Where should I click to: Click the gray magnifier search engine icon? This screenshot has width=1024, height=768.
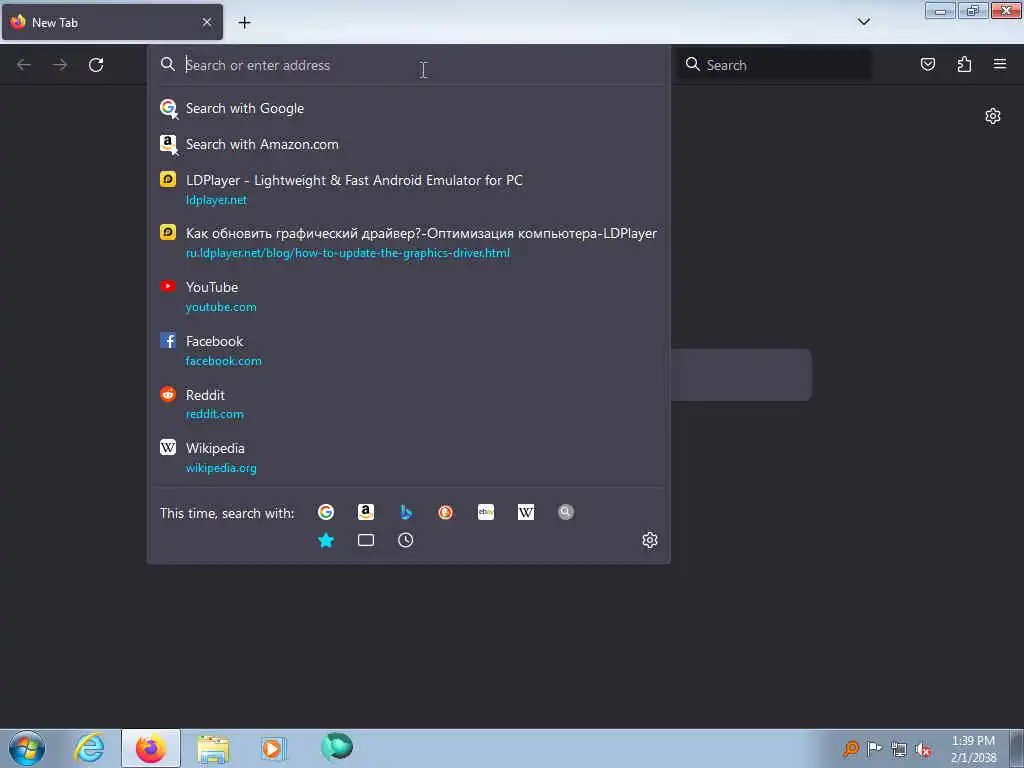point(566,512)
